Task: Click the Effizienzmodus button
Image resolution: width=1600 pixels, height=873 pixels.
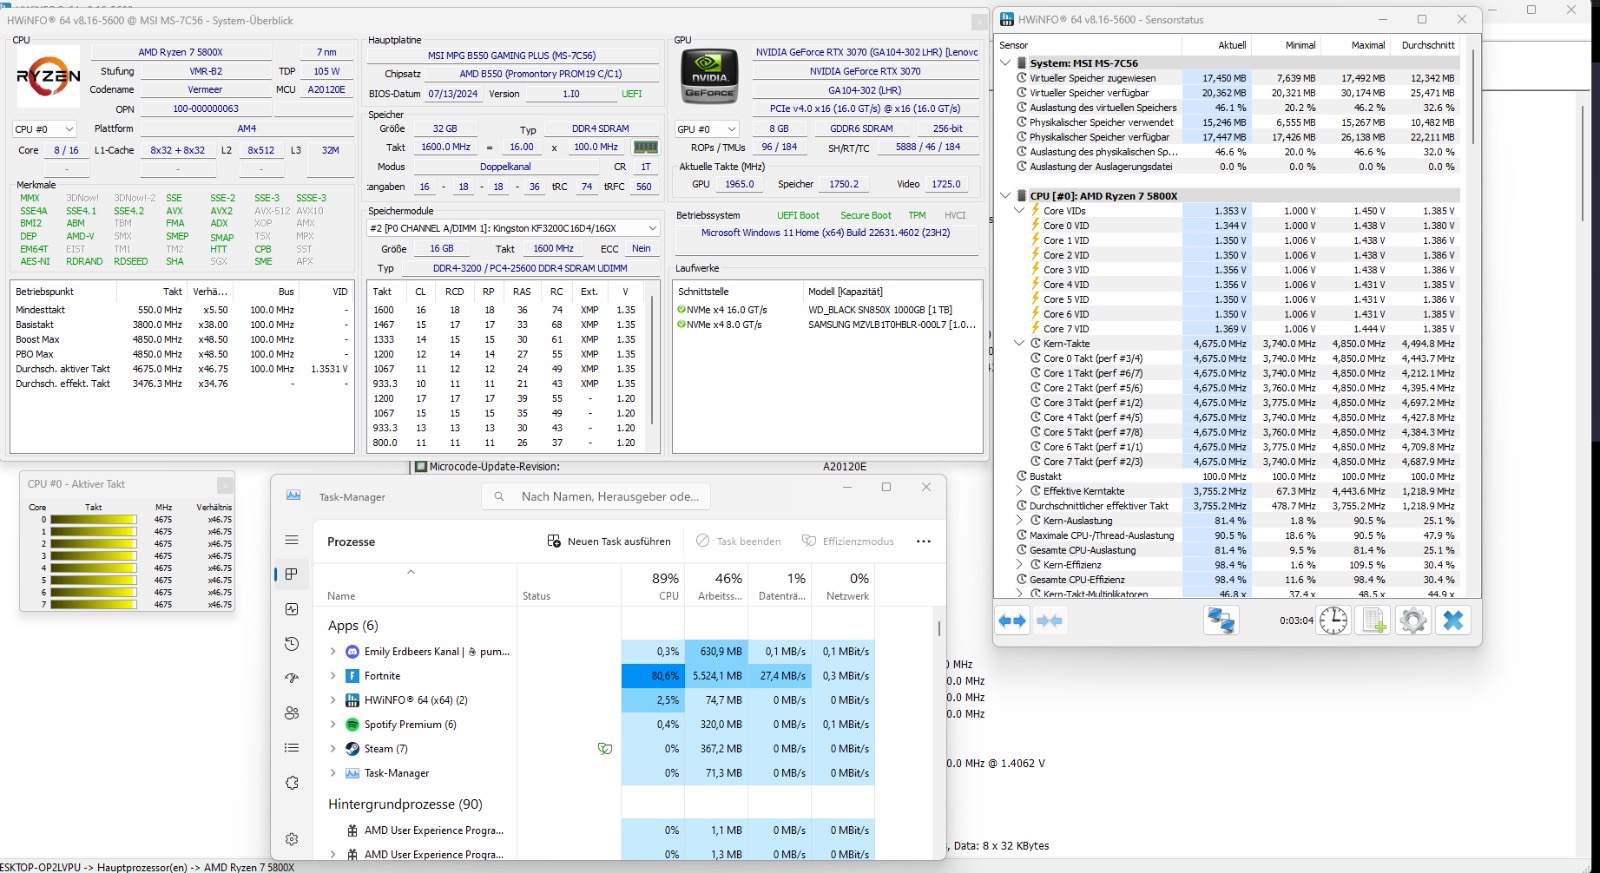Action: [x=848, y=541]
